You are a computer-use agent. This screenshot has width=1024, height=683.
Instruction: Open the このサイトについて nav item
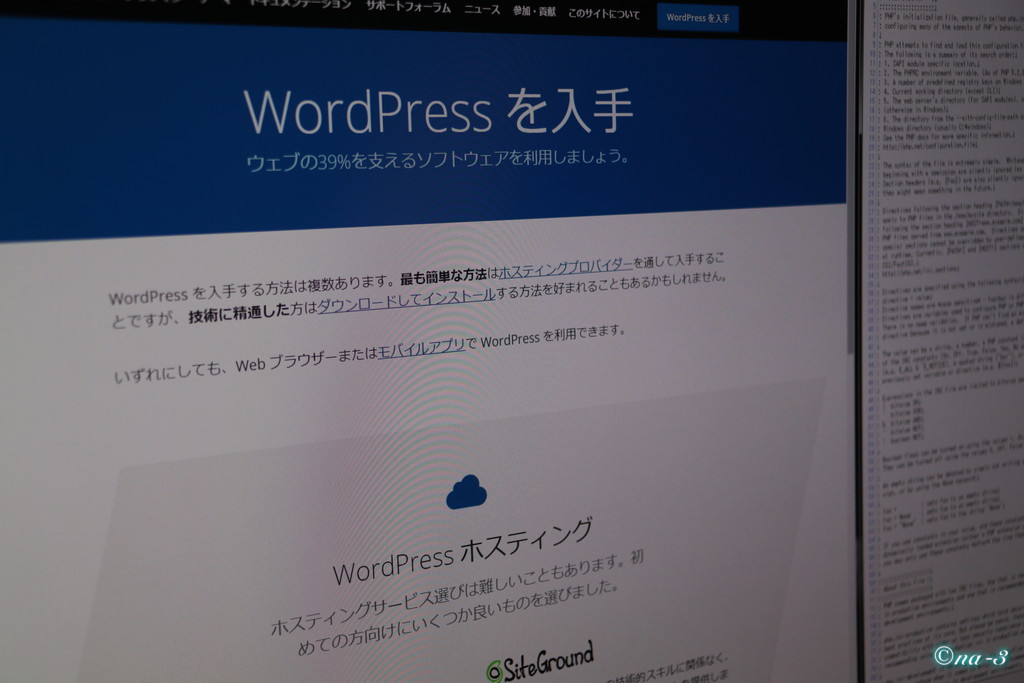click(x=603, y=14)
